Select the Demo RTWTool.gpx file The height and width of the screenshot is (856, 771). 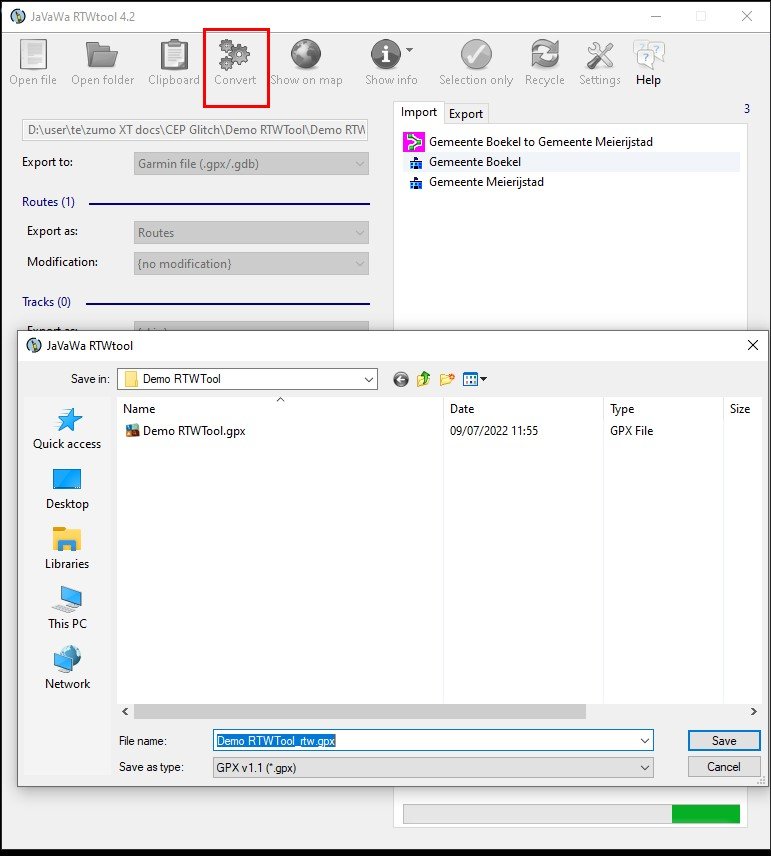tap(194, 431)
